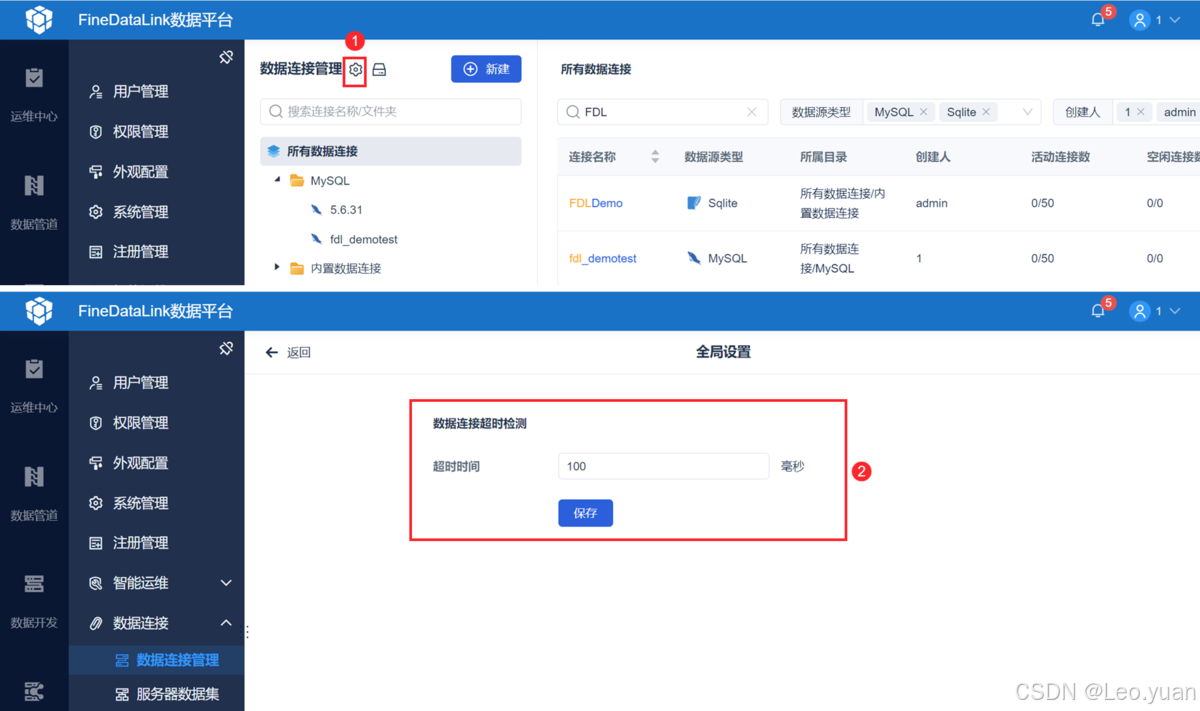Click the drive icon next to the settings gear

[x=380, y=70]
